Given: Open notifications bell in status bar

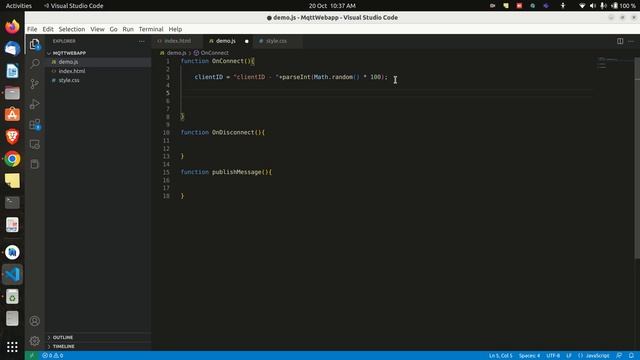Looking at the screenshot, I should click(631, 356).
